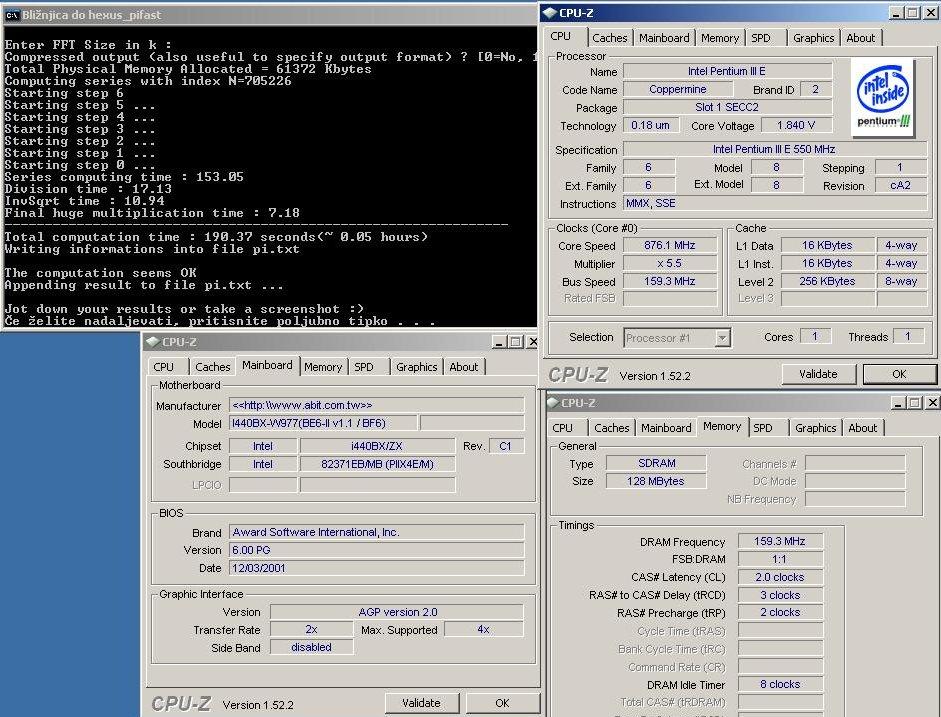Select CPU tab in the Memory CPU-Z window
Image resolution: width=941 pixels, height=717 pixels.
tap(562, 428)
